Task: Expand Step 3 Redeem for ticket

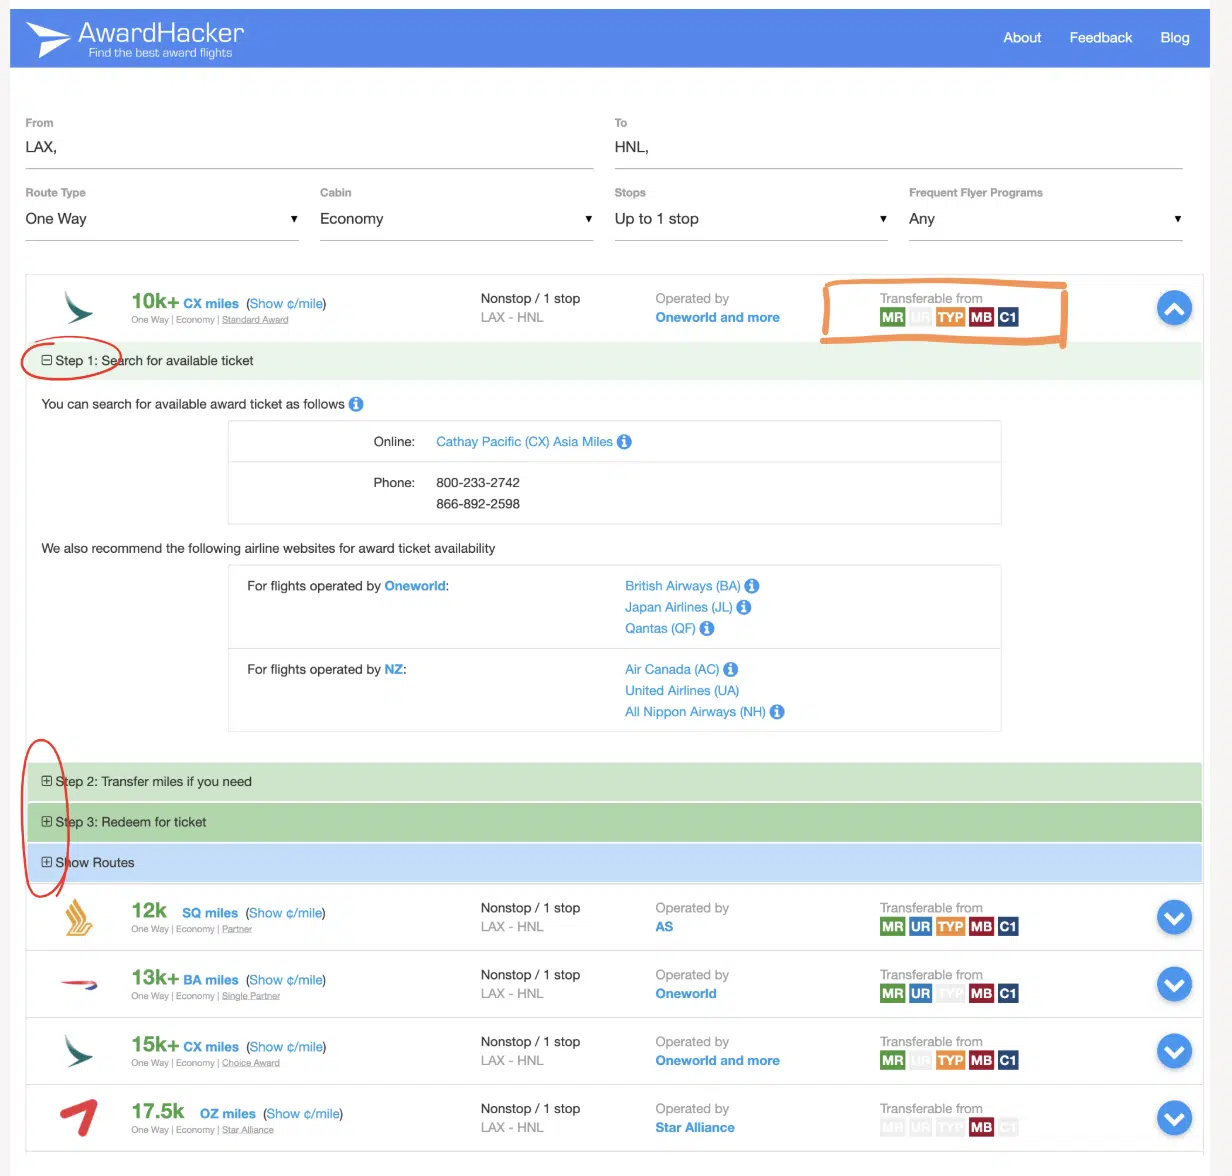Action: (x=47, y=822)
